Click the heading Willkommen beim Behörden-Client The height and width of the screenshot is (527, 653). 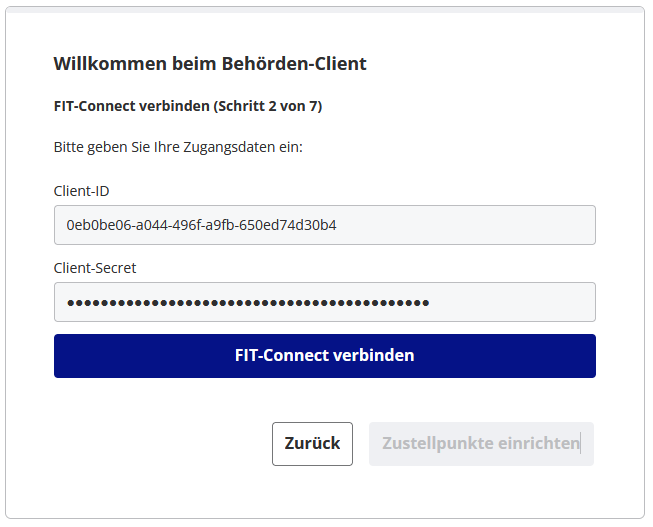[x=210, y=64]
